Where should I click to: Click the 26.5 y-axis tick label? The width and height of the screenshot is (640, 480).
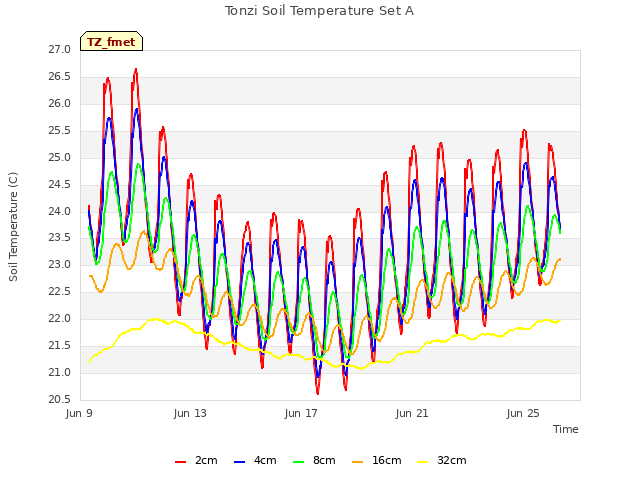click(60, 77)
